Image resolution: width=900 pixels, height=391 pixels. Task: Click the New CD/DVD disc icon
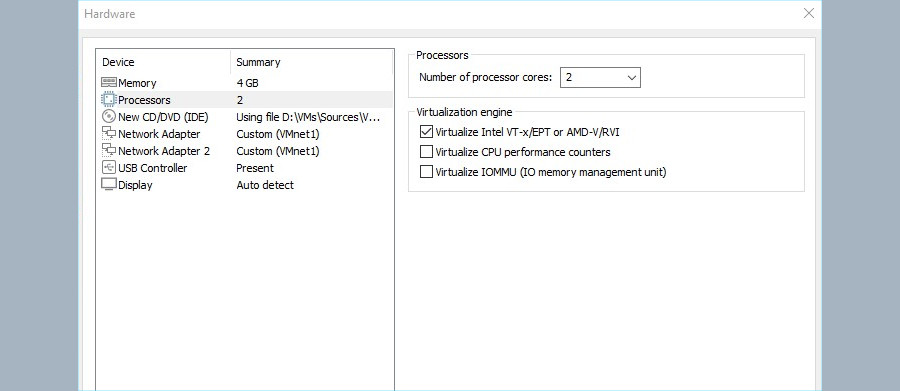(108, 117)
